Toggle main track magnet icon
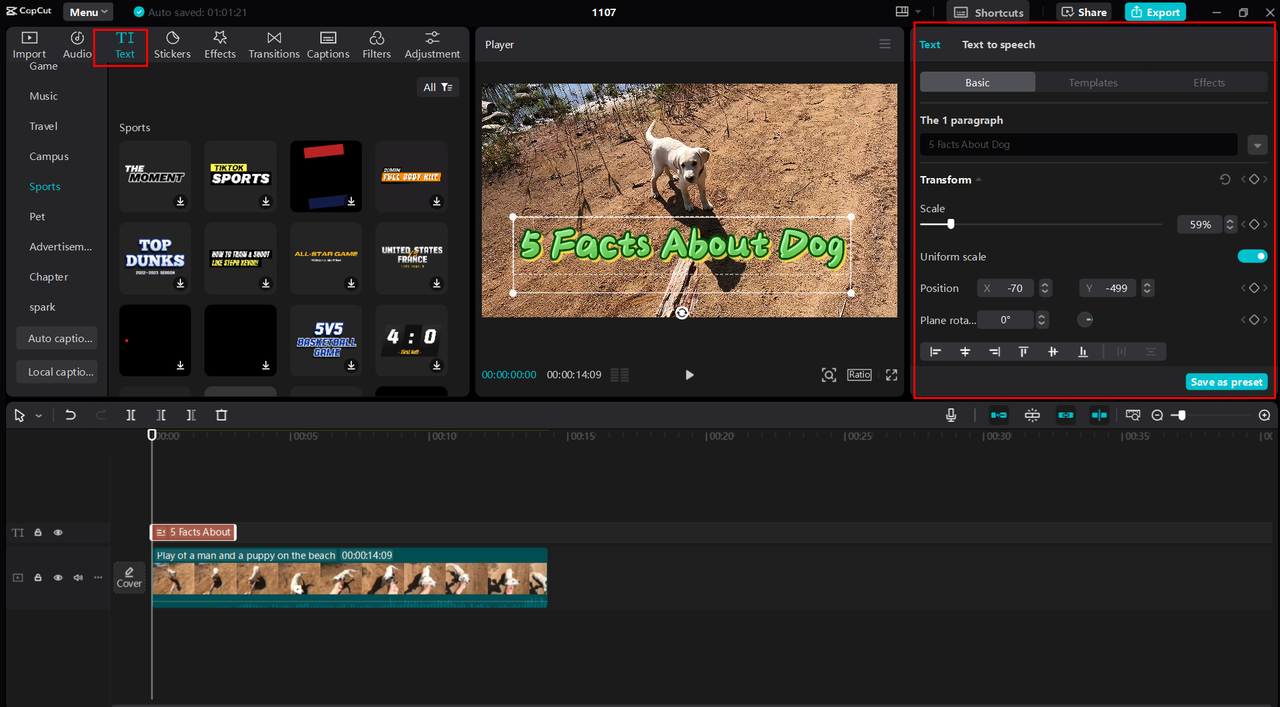The width and height of the screenshot is (1280, 707). tap(998, 415)
